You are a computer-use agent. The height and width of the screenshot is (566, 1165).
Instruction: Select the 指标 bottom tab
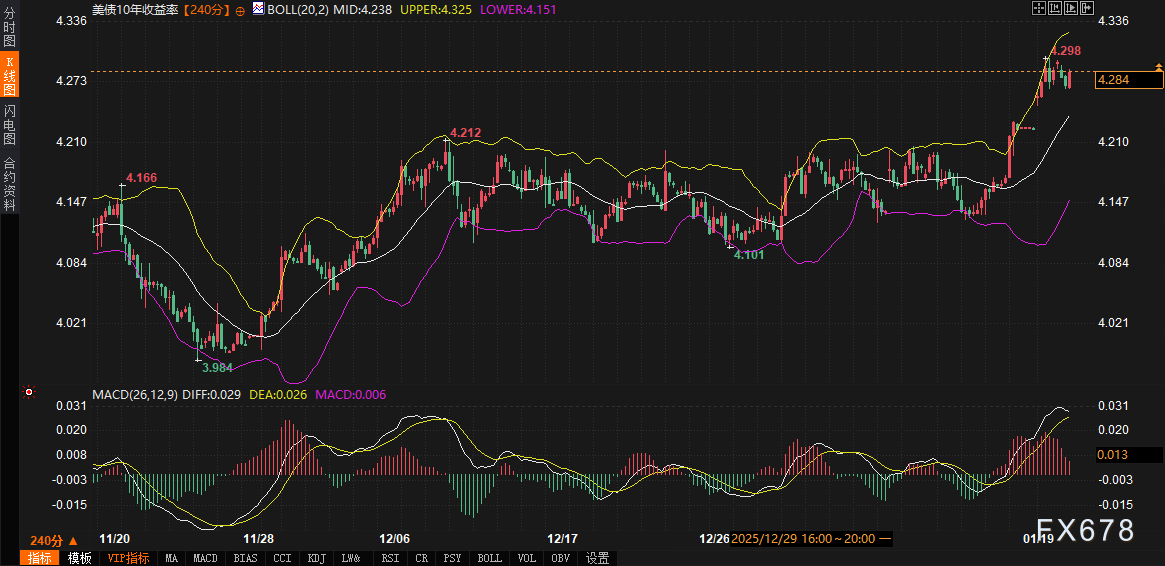(x=40, y=558)
